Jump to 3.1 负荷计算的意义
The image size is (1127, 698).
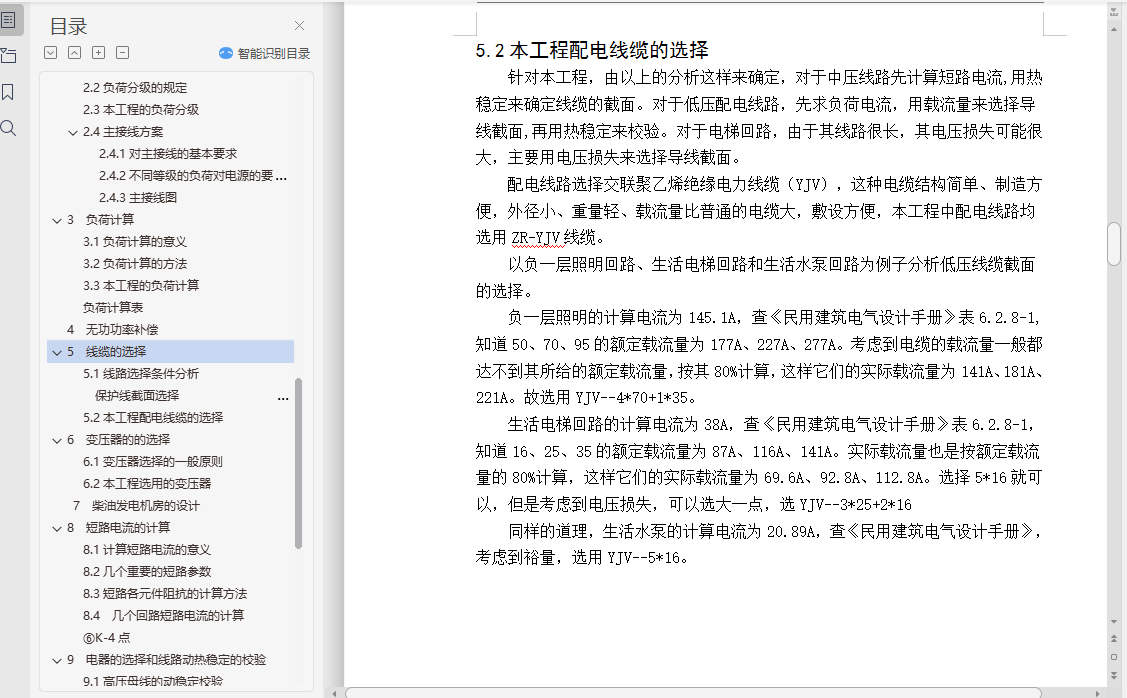(134, 242)
